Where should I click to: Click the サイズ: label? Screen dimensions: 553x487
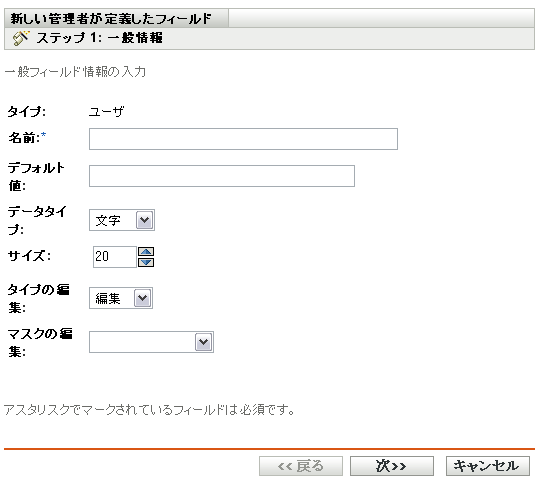coord(29,256)
